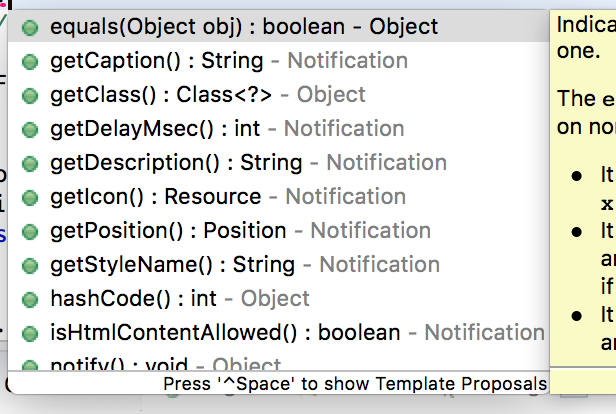Screen dimensions: 616x414
Task: Click green icon next to getCaption()
Action: pyautogui.click(x=30, y=61)
